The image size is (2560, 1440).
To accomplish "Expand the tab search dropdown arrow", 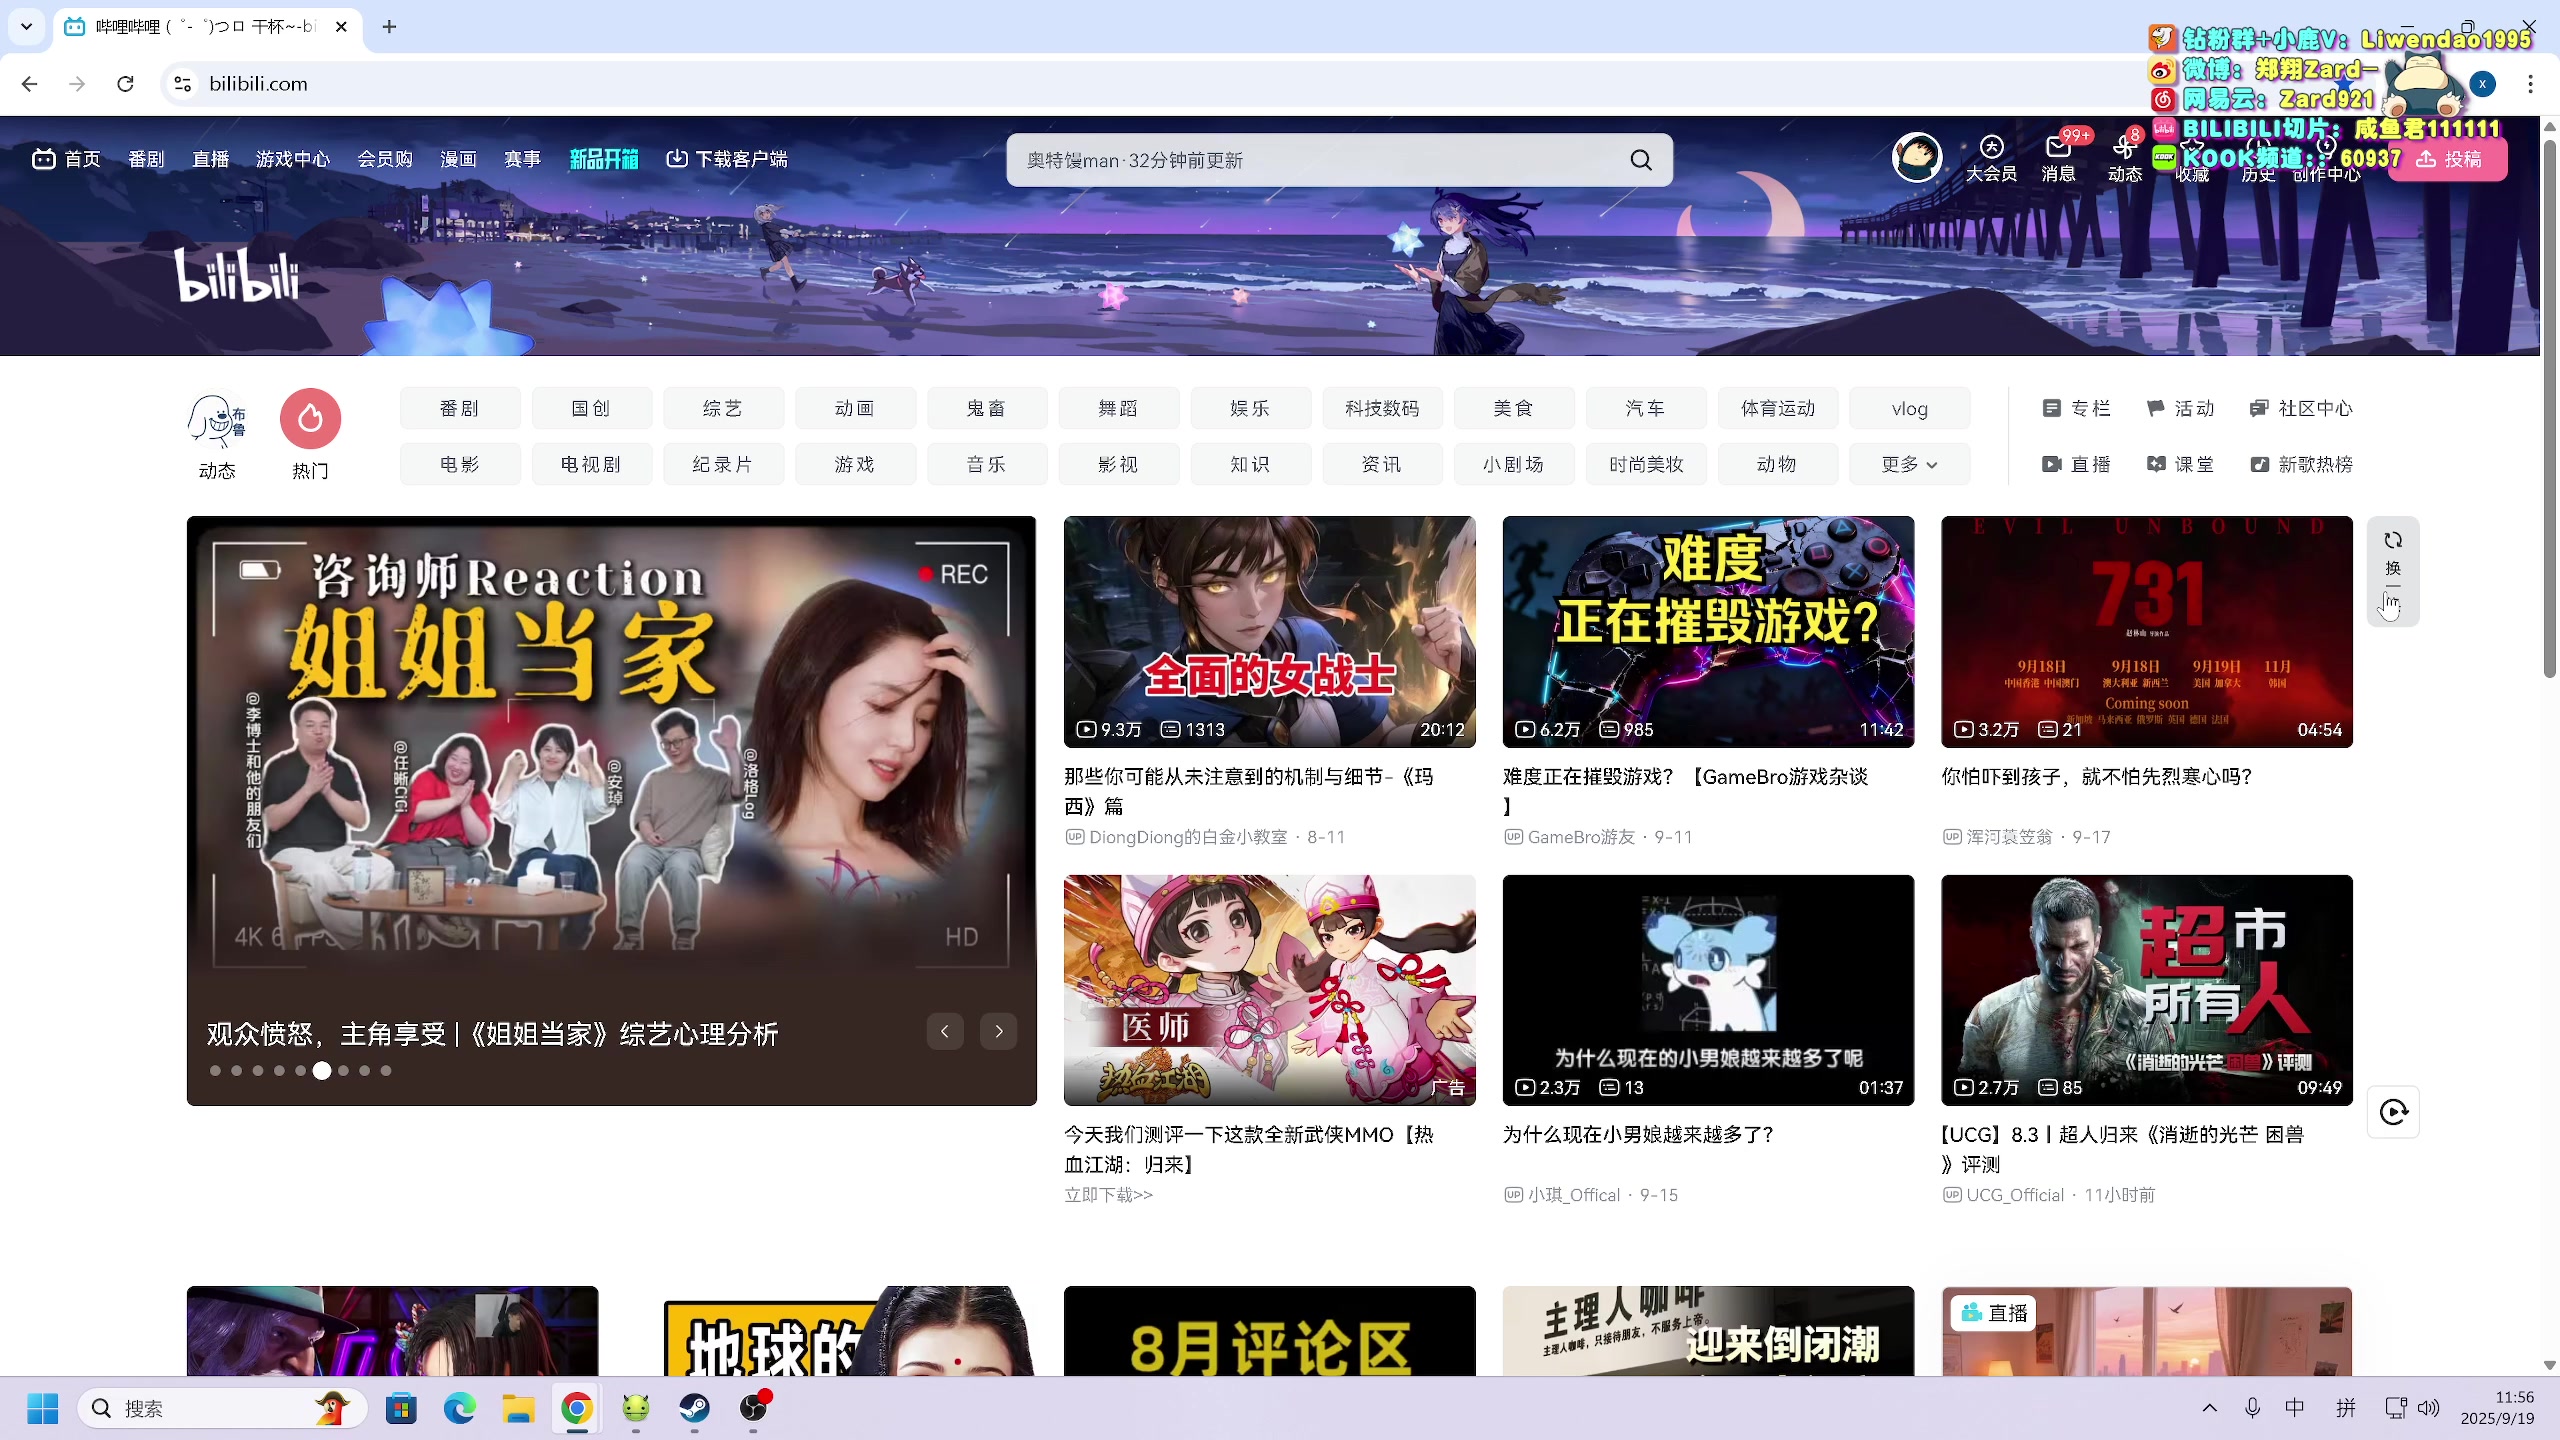I will [x=27, y=27].
